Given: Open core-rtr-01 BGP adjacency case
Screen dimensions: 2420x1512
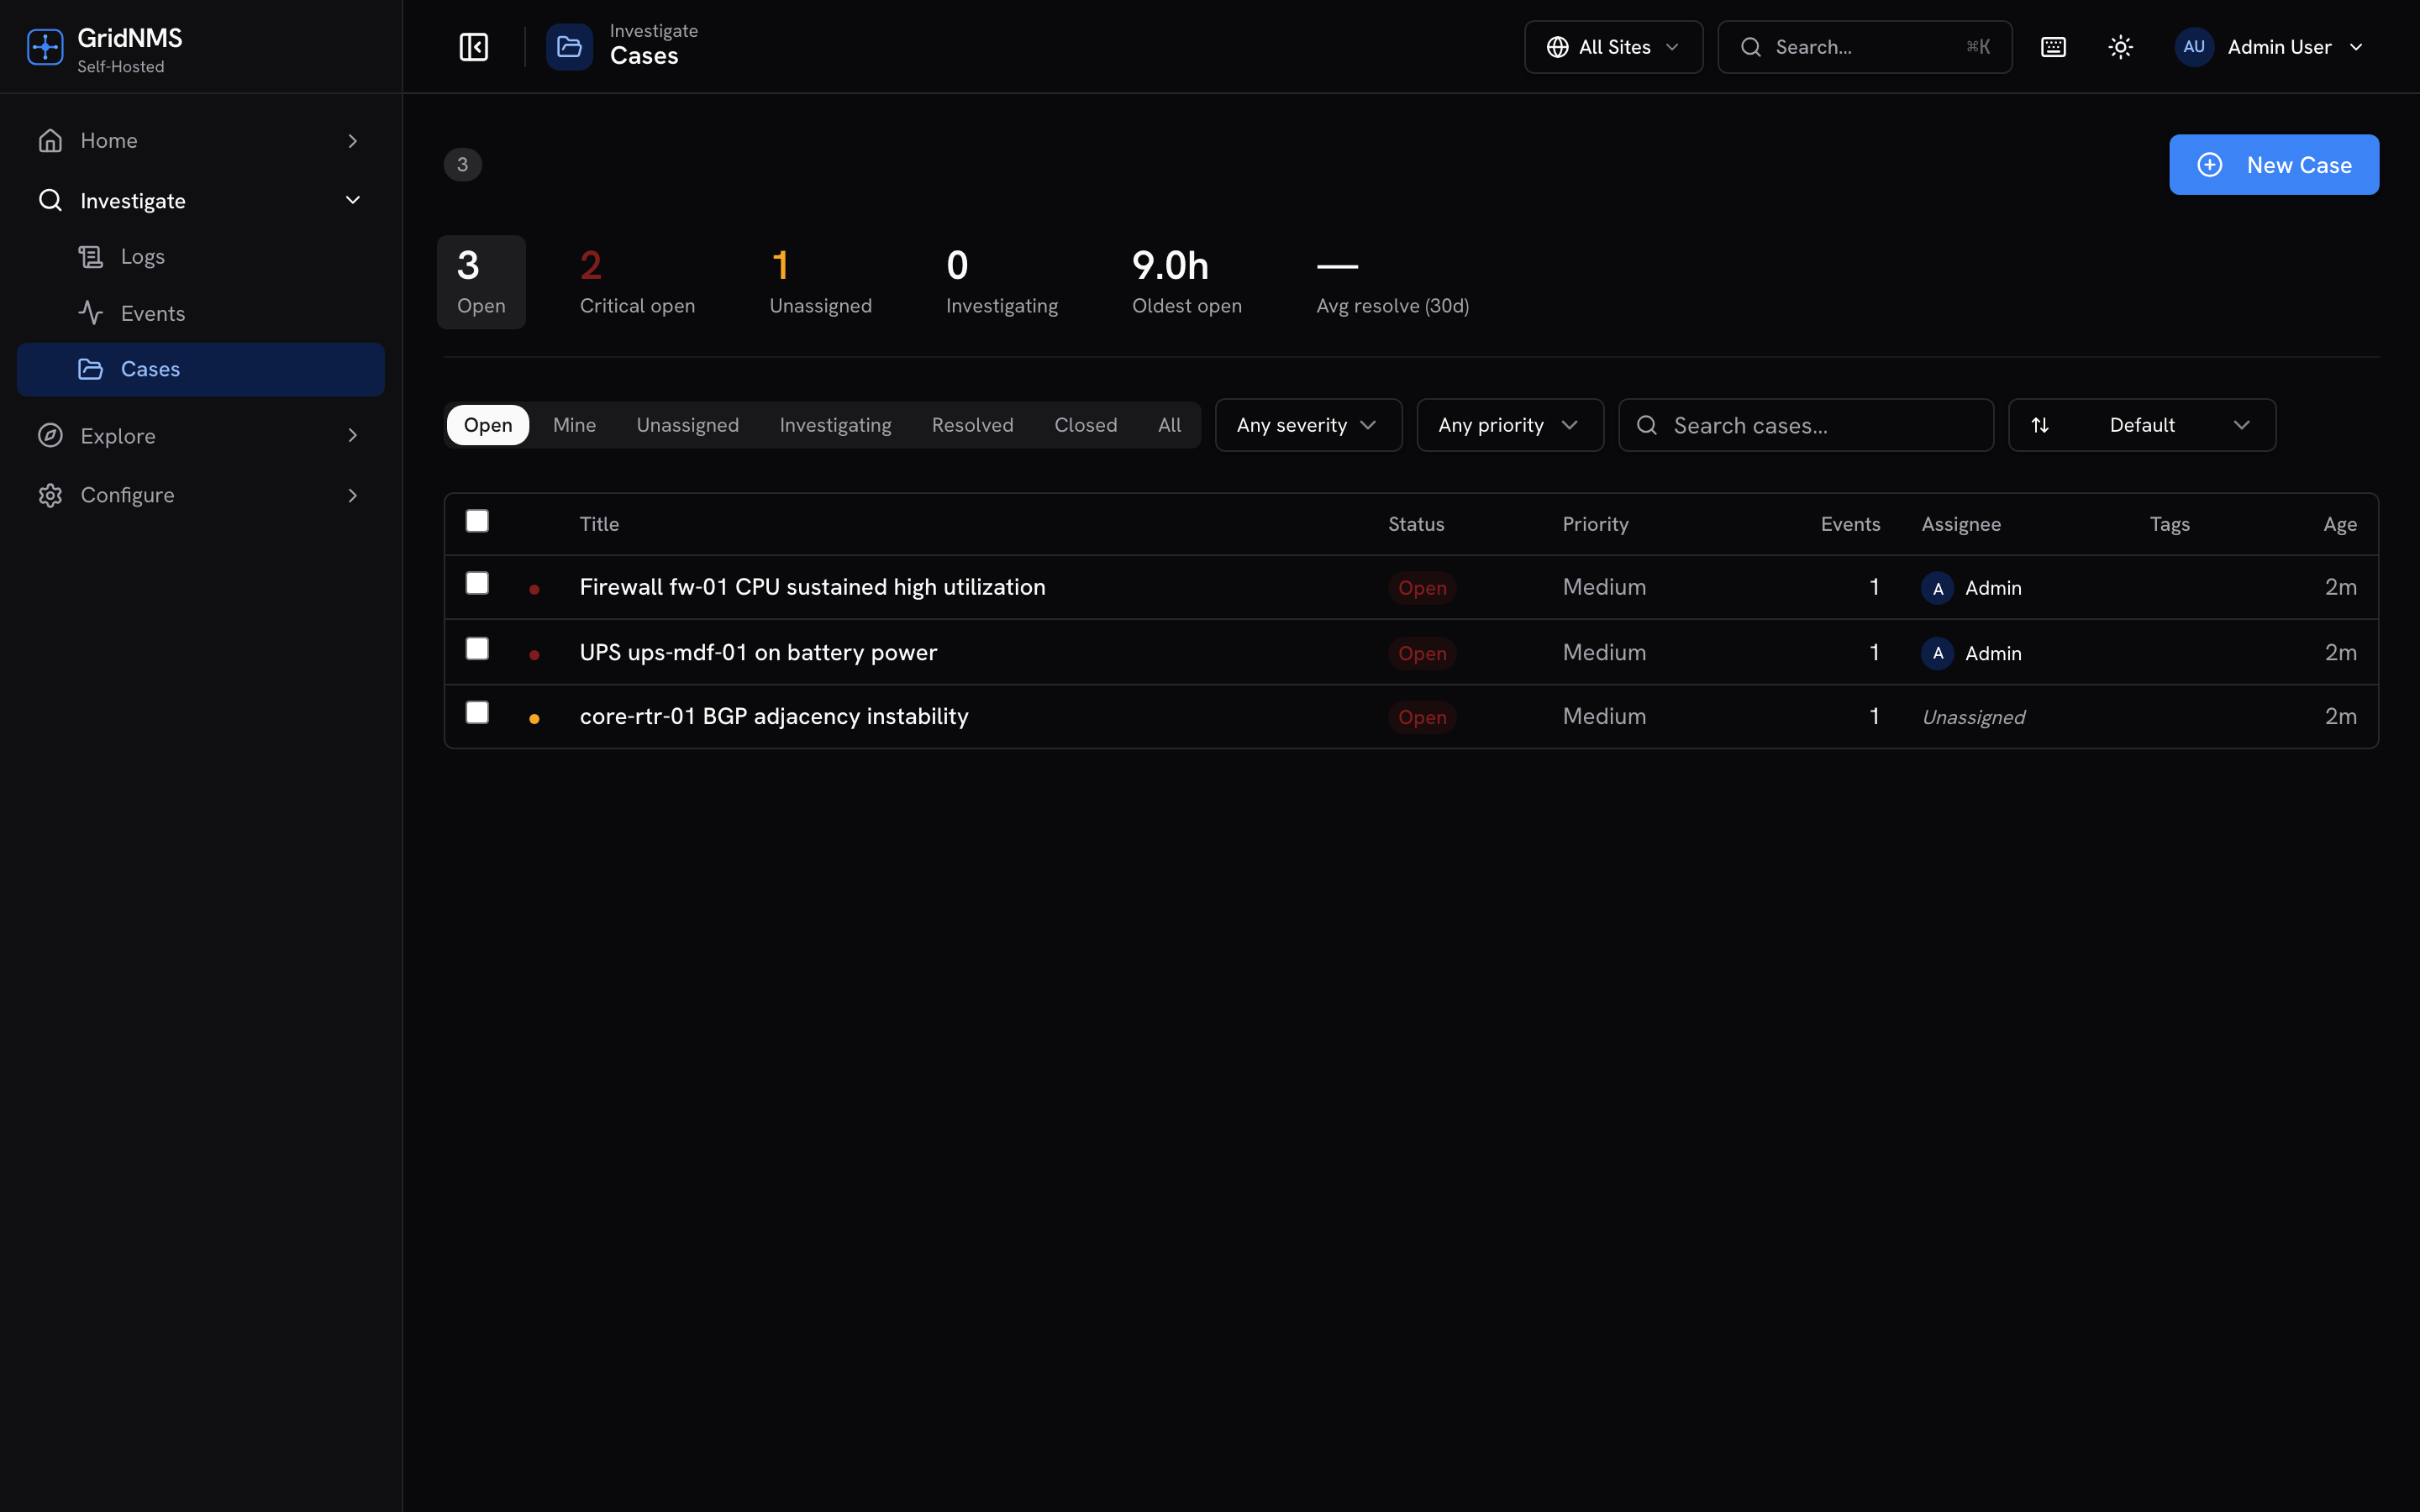Looking at the screenshot, I should click(x=774, y=716).
